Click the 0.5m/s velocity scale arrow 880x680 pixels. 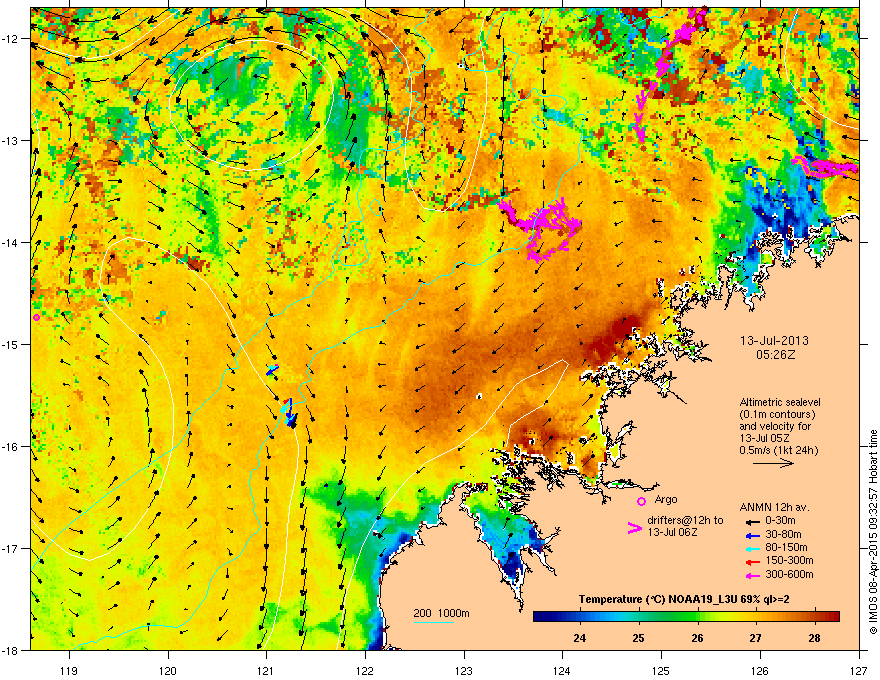tap(773, 463)
